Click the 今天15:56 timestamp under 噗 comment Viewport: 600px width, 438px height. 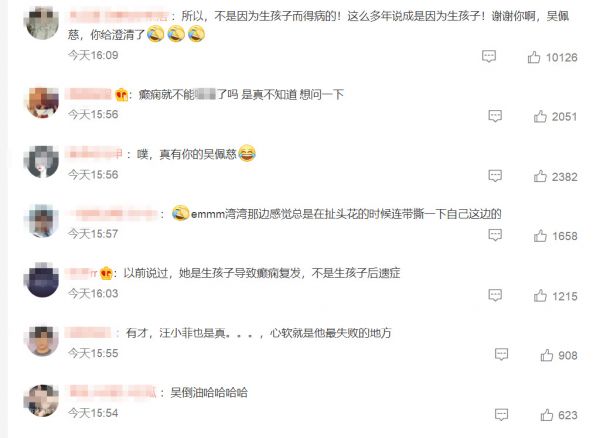pyautogui.click(x=93, y=175)
